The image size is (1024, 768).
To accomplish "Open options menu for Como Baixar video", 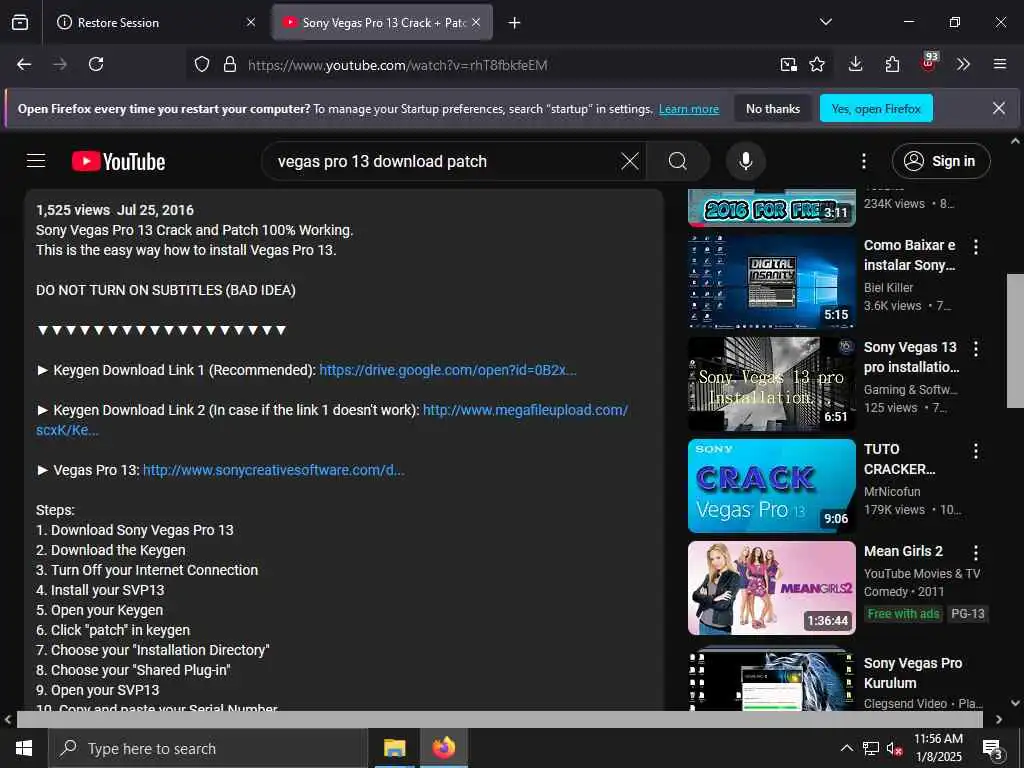I will [976, 247].
